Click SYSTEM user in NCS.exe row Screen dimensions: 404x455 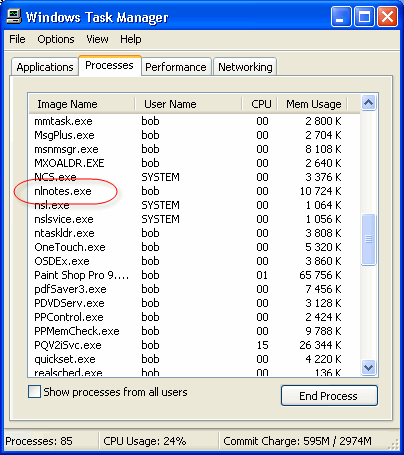pyautogui.click(x=160, y=177)
